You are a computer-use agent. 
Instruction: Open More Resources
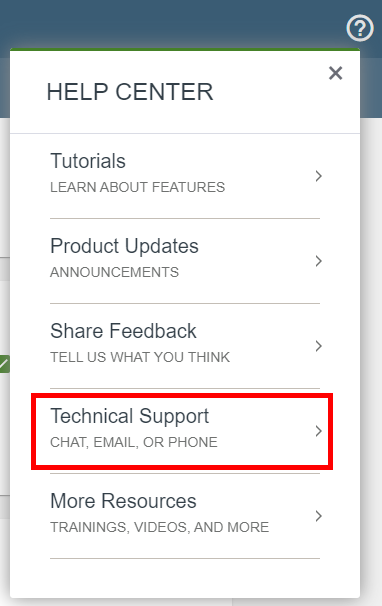click(185, 516)
